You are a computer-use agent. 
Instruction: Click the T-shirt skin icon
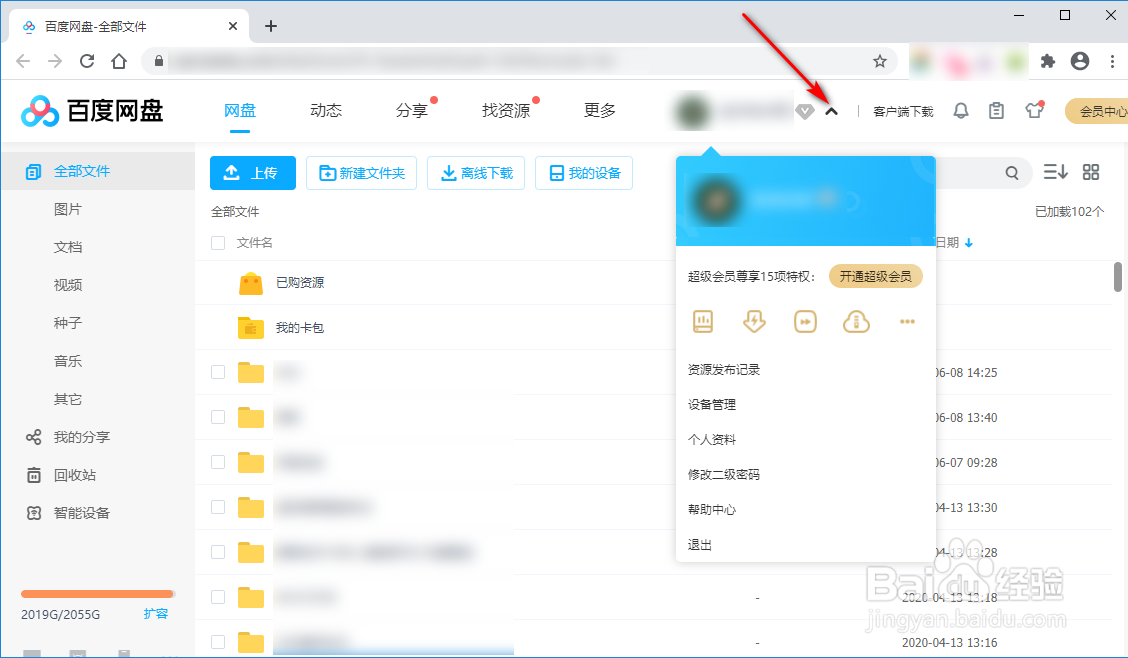[x=1034, y=110]
